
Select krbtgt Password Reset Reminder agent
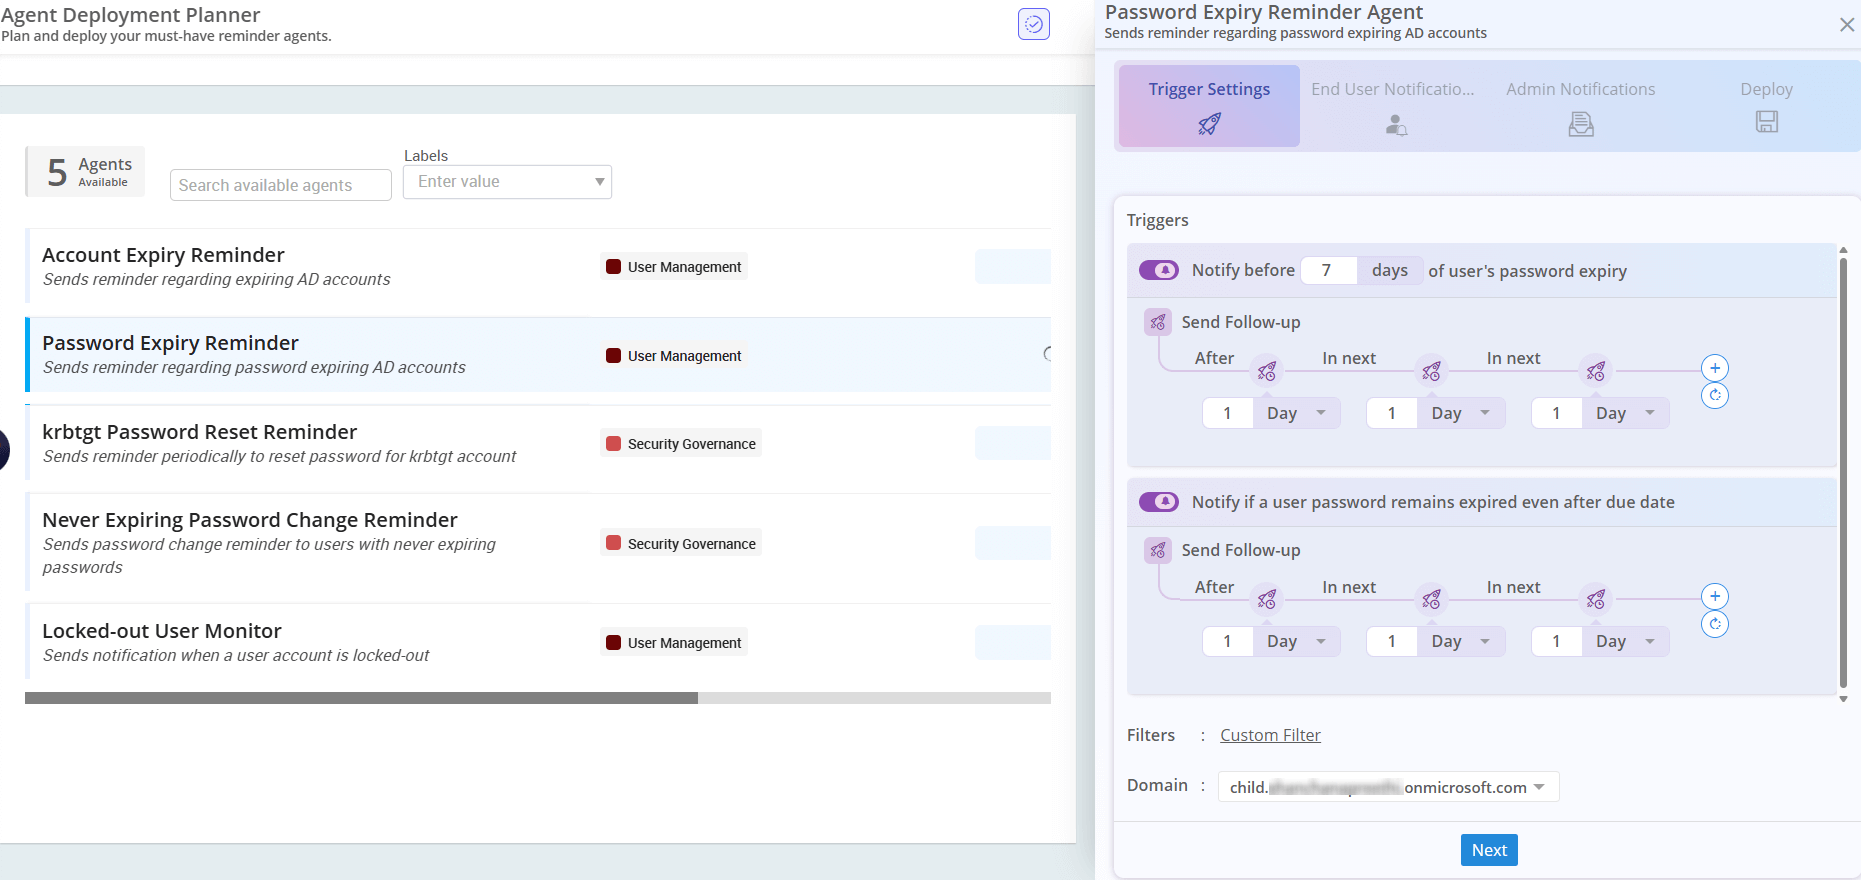538,443
